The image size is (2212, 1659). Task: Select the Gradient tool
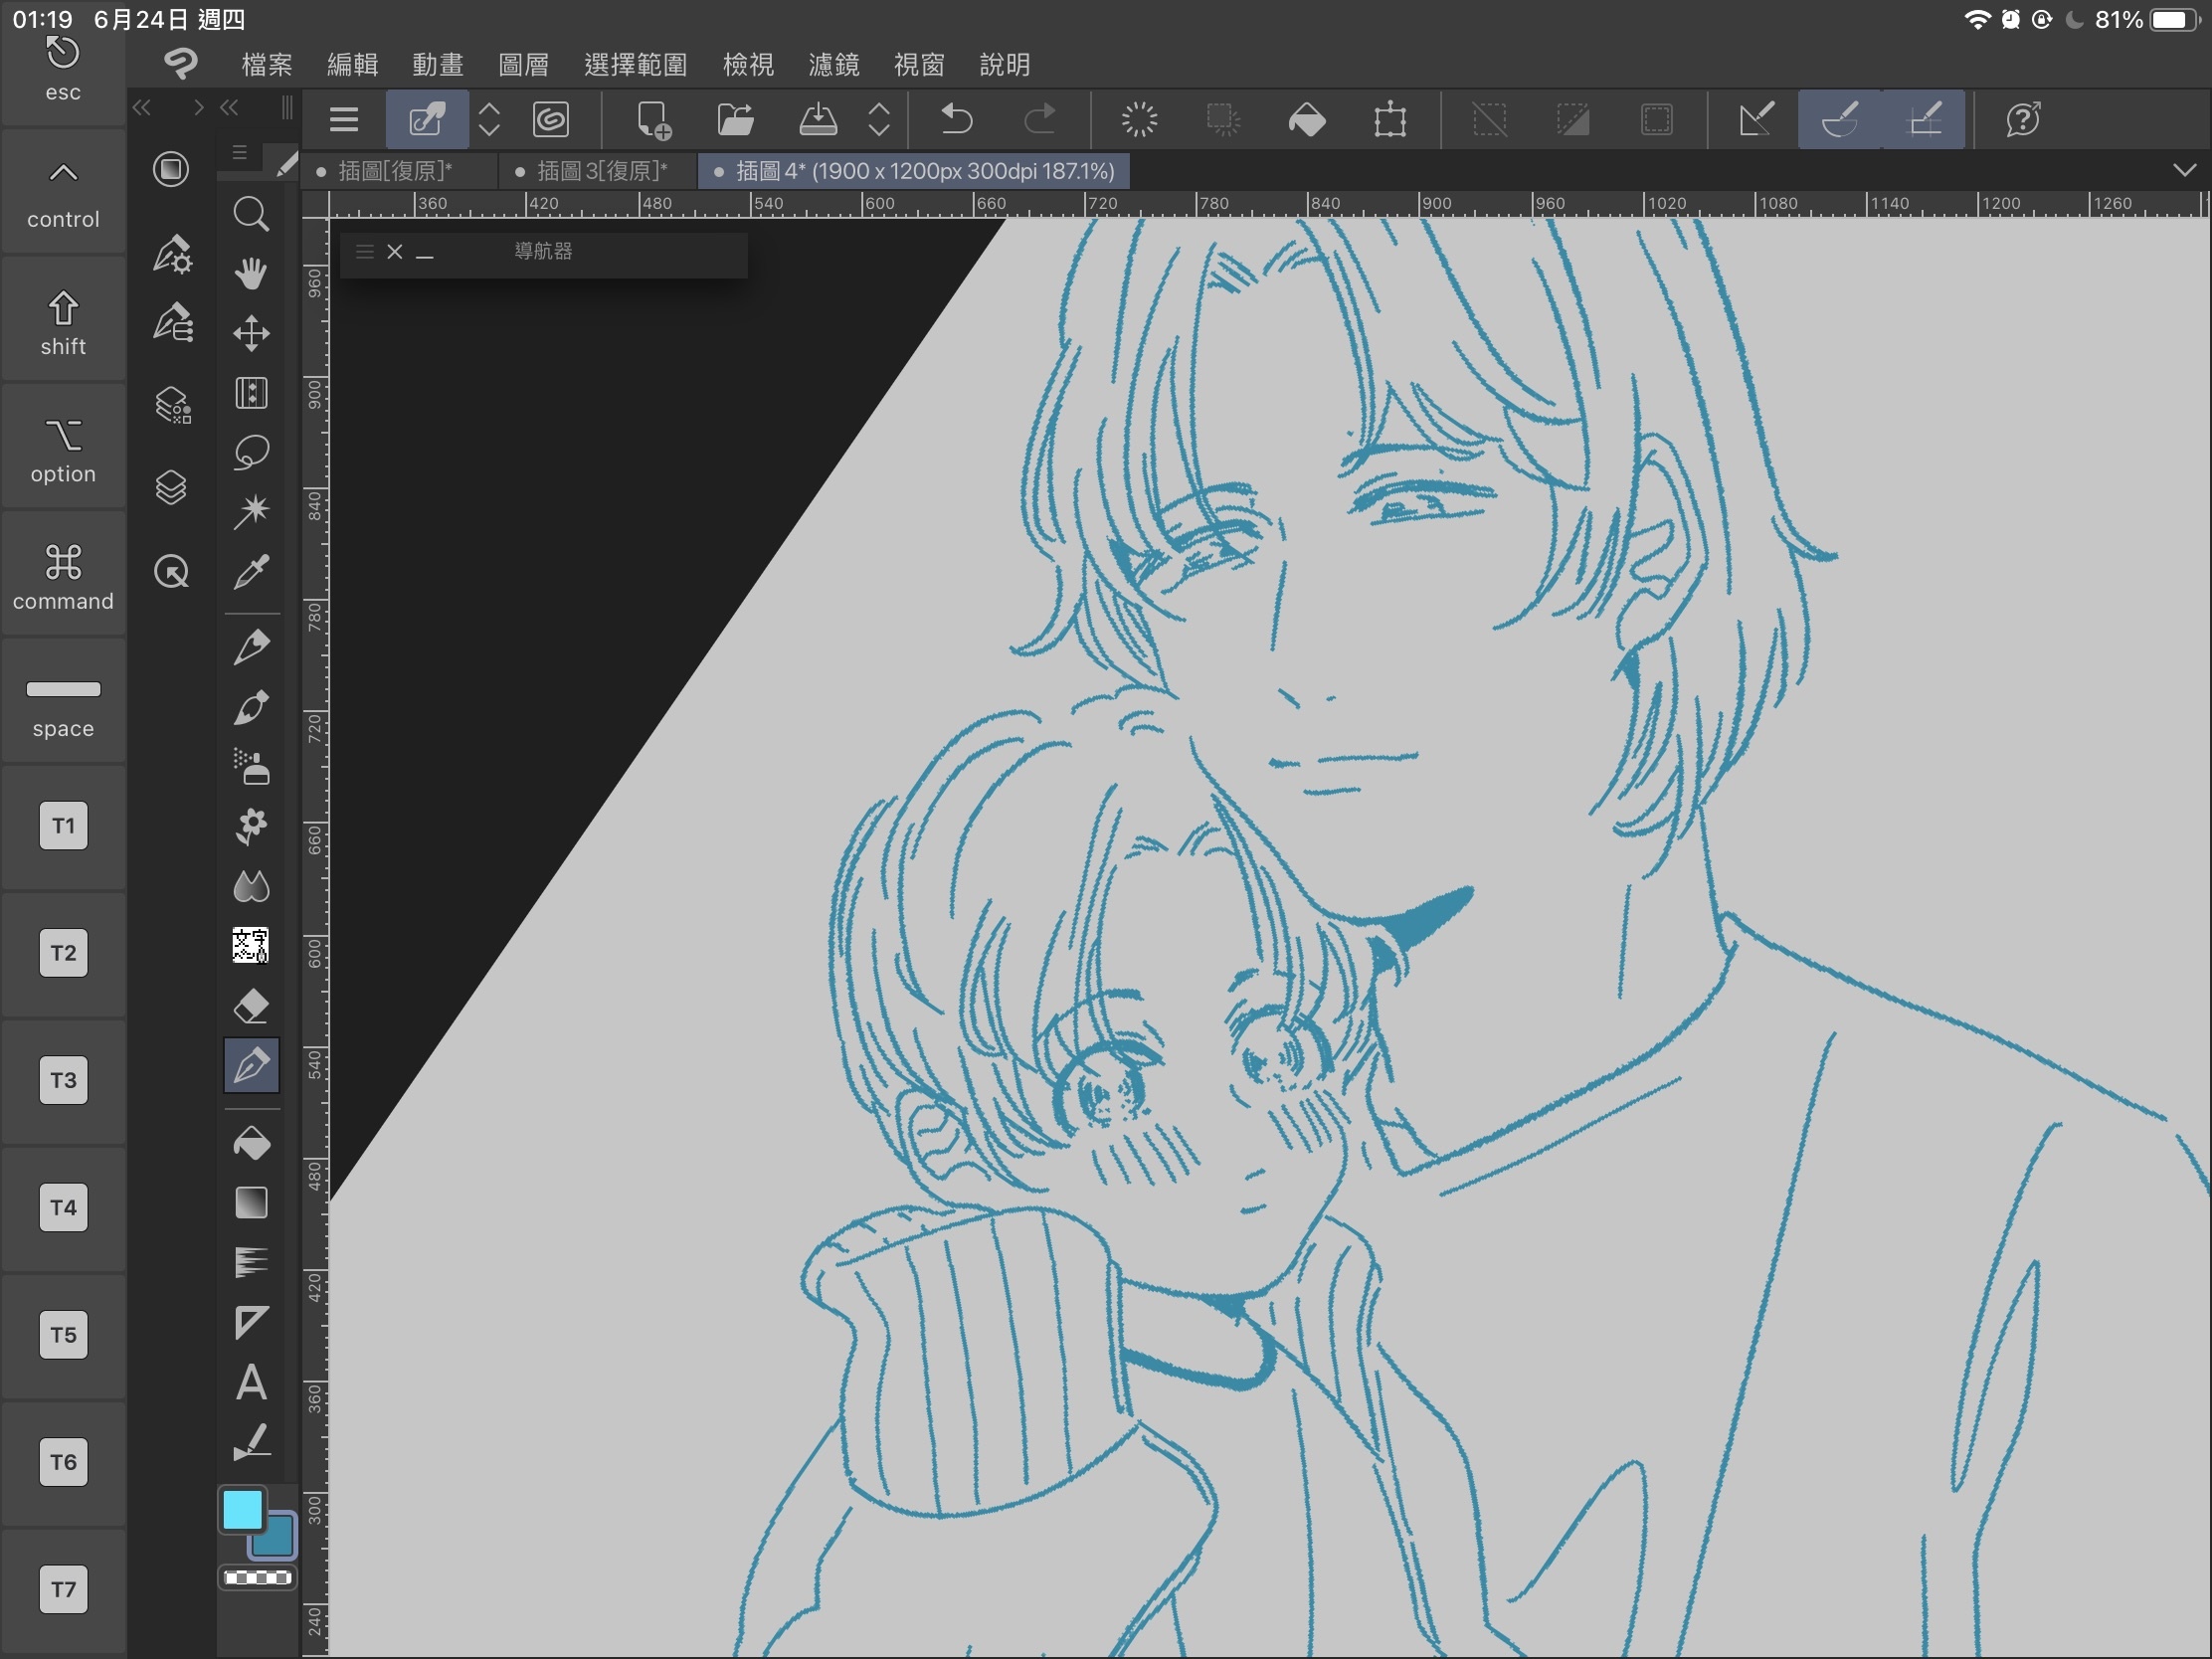pos(251,1203)
